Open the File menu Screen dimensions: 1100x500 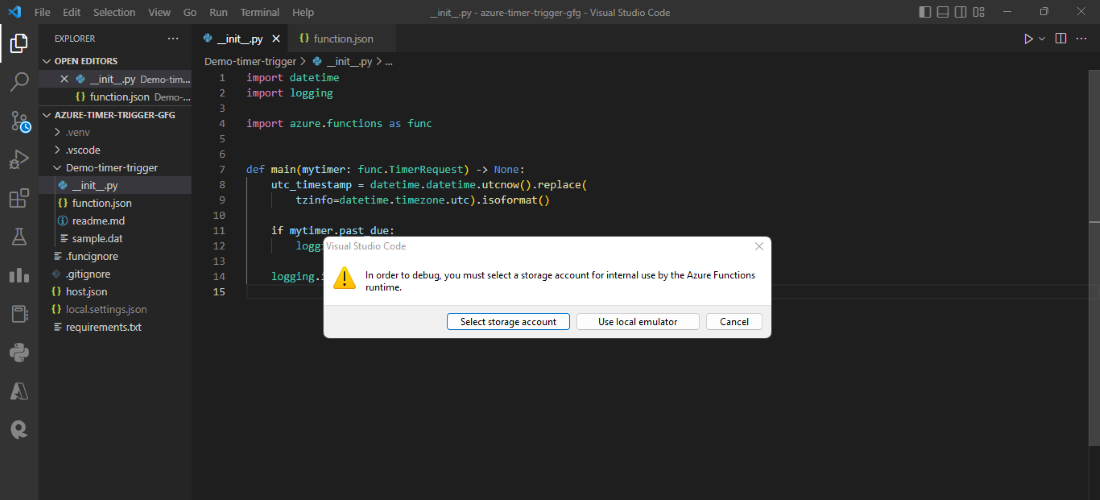(x=42, y=12)
